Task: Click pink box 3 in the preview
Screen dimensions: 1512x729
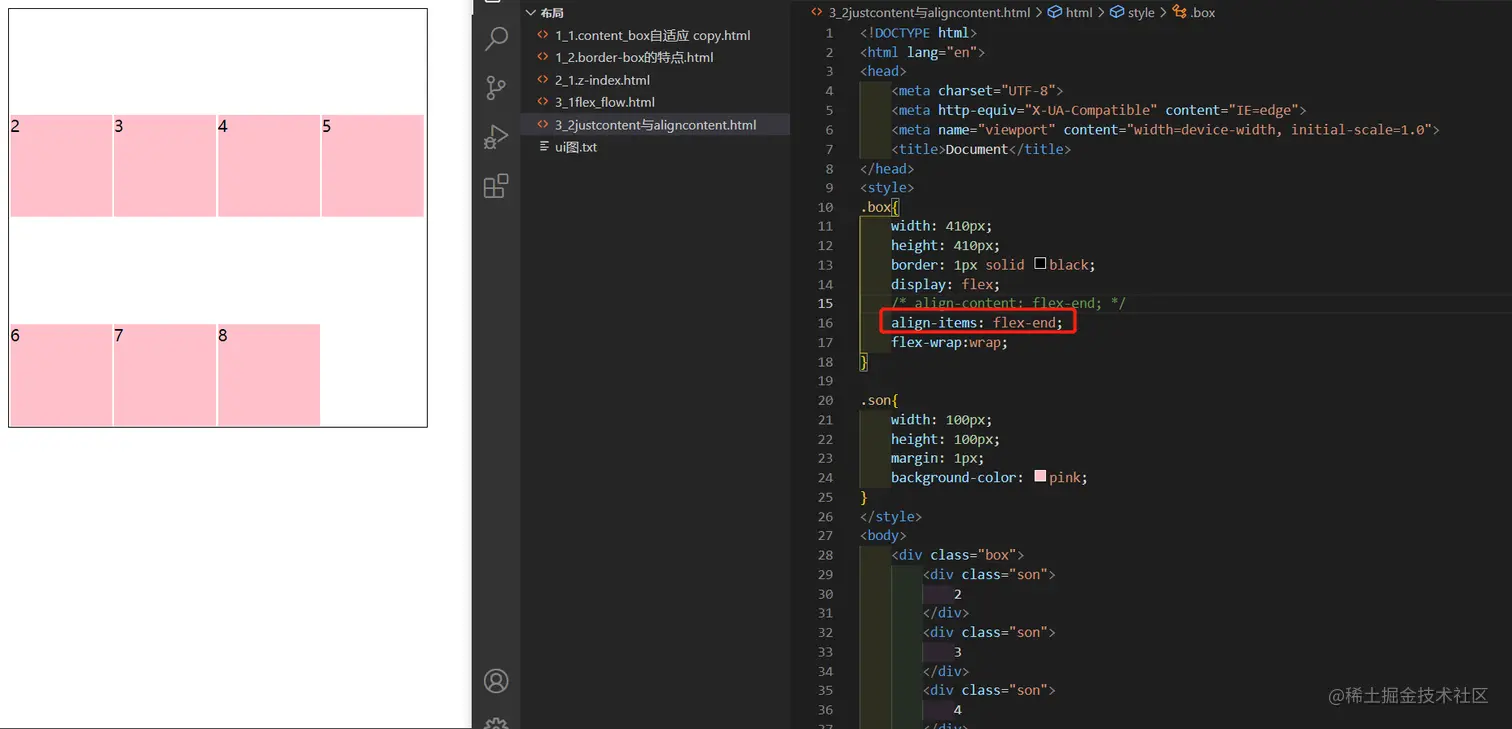Action: pyautogui.click(x=165, y=166)
